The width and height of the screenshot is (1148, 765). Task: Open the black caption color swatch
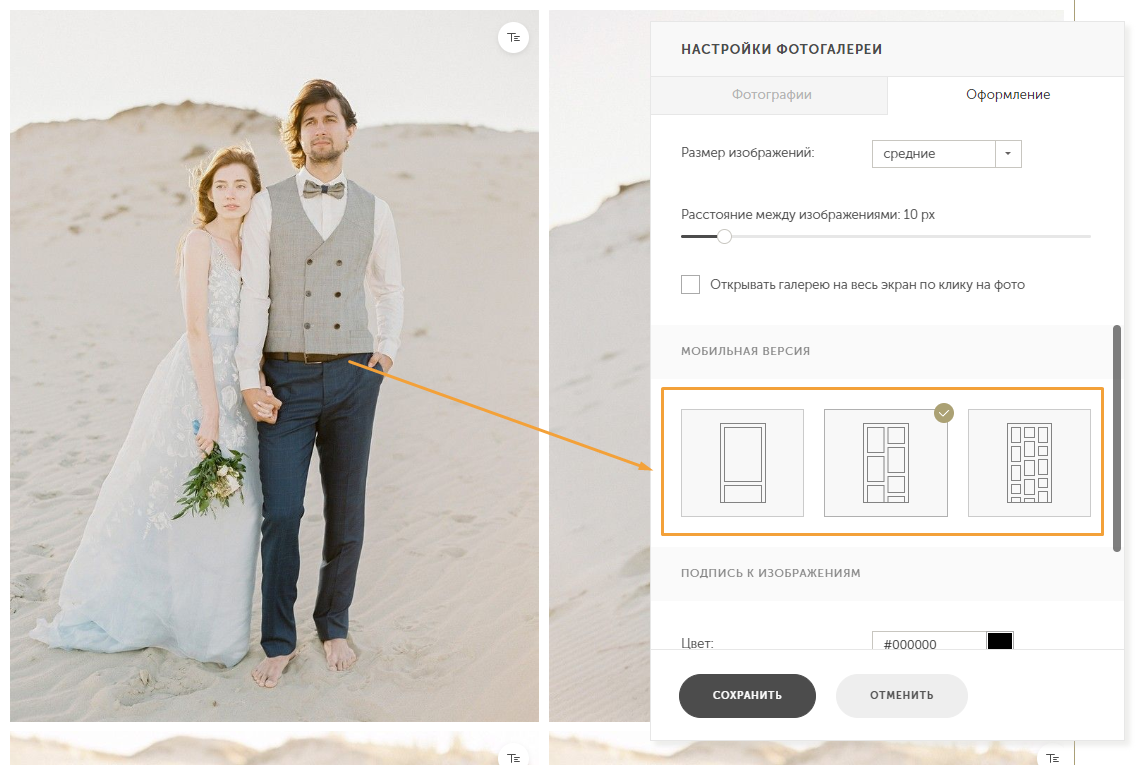pos(1000,641)
